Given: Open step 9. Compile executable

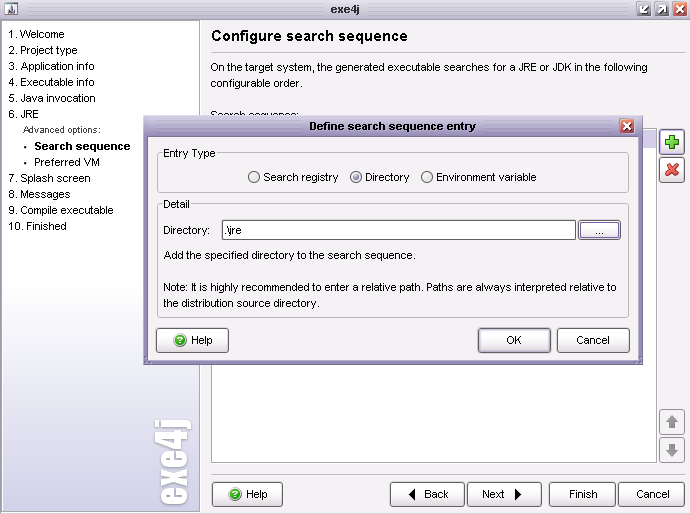Looking at the screenshot, I should tap(61, 210).
